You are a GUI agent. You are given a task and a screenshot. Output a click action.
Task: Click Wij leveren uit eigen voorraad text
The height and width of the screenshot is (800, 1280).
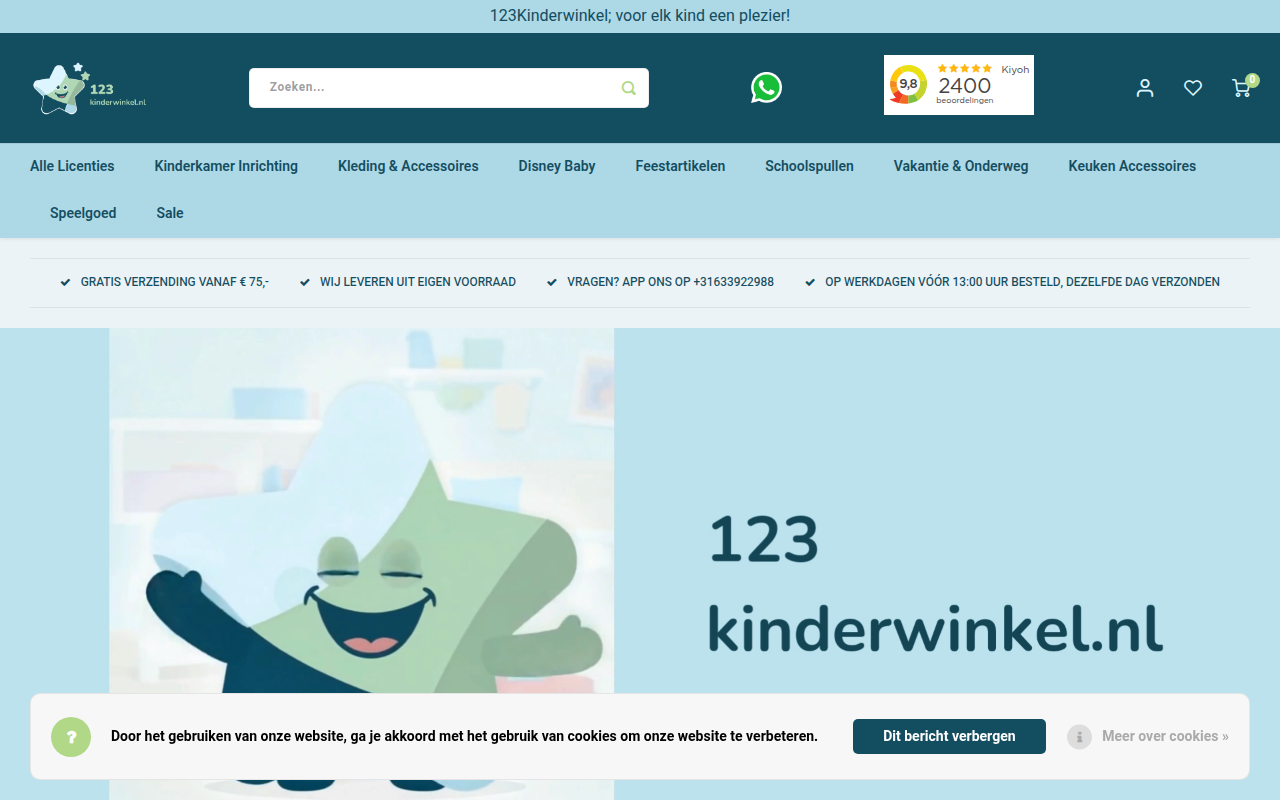click(x=418, y=282)
